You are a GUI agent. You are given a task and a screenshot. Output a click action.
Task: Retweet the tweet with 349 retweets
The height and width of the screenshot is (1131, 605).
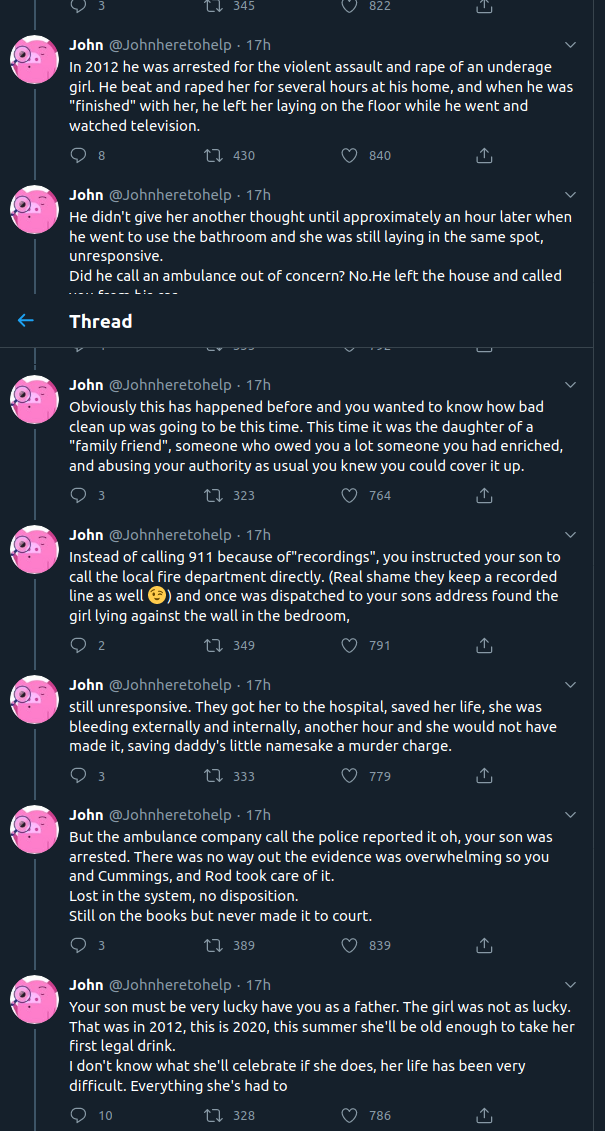[213, 646]
